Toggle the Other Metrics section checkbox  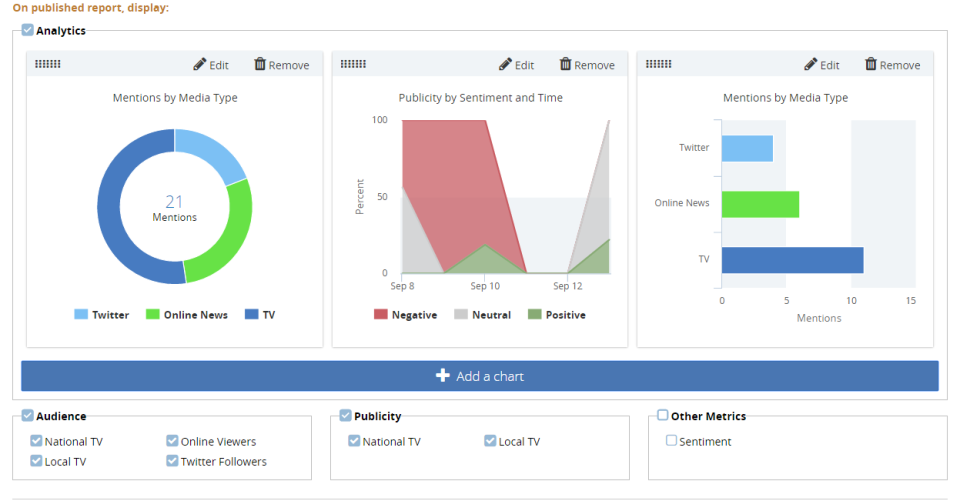click(x=663, y=416)
